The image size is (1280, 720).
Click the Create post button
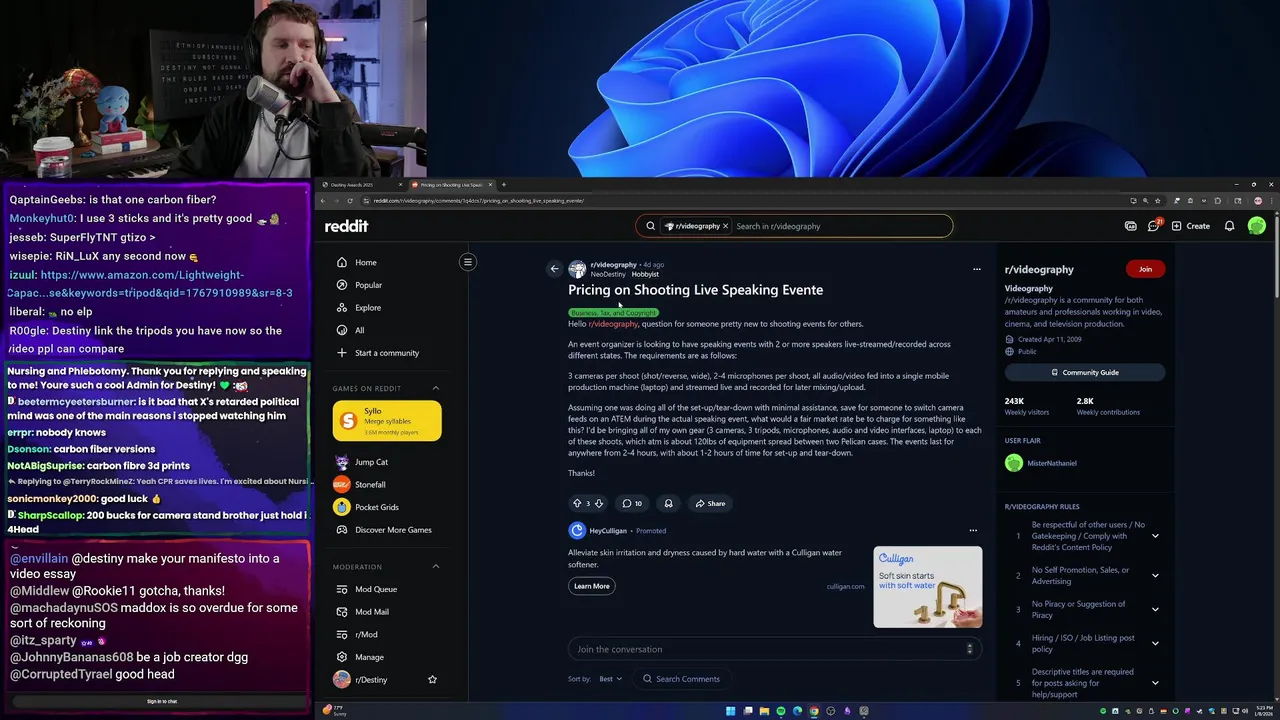coord(1191,226)
